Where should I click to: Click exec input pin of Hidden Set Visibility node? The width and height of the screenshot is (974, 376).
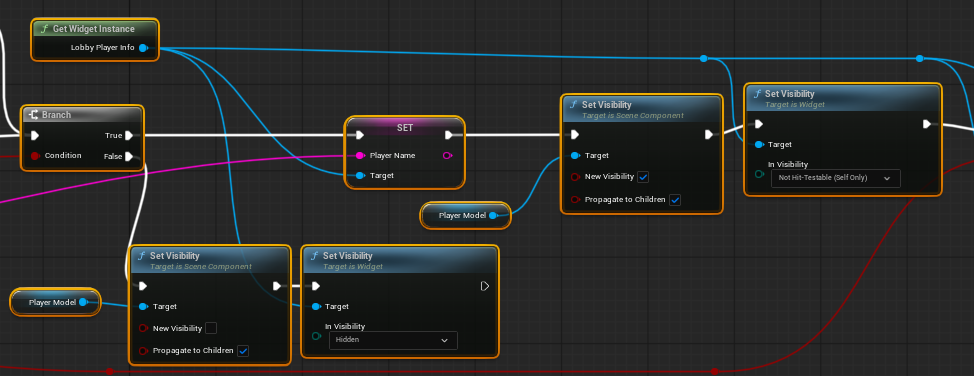pos(316,286)
